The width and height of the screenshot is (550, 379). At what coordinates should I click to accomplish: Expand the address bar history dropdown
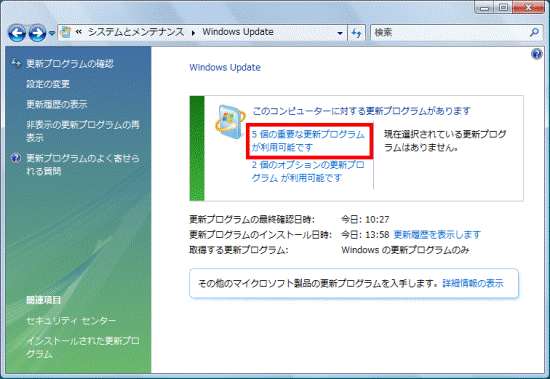coord(340,33)
